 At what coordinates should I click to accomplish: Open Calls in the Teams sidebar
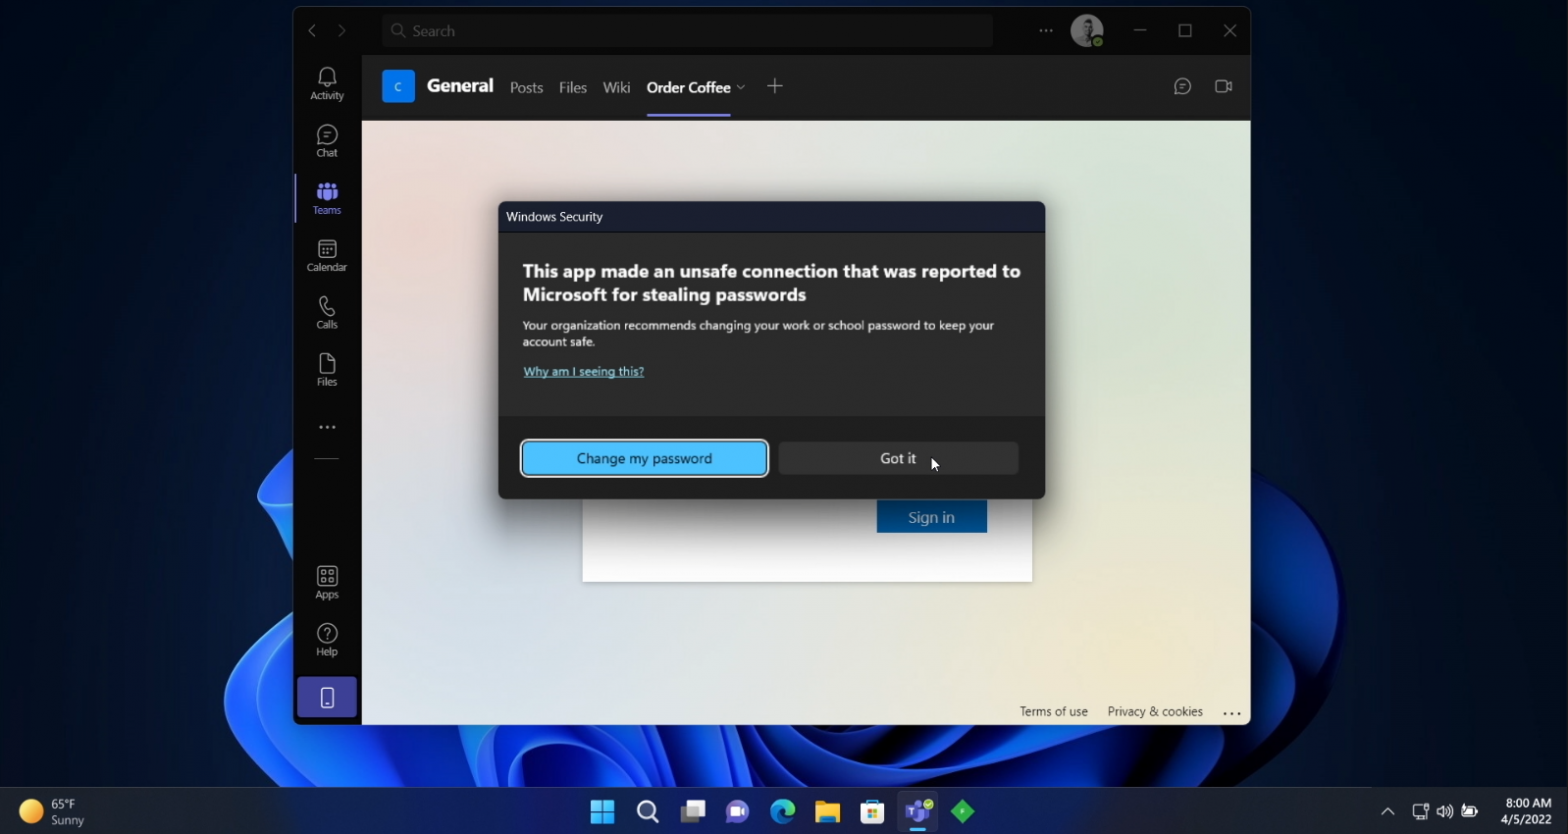pos(327,312)
